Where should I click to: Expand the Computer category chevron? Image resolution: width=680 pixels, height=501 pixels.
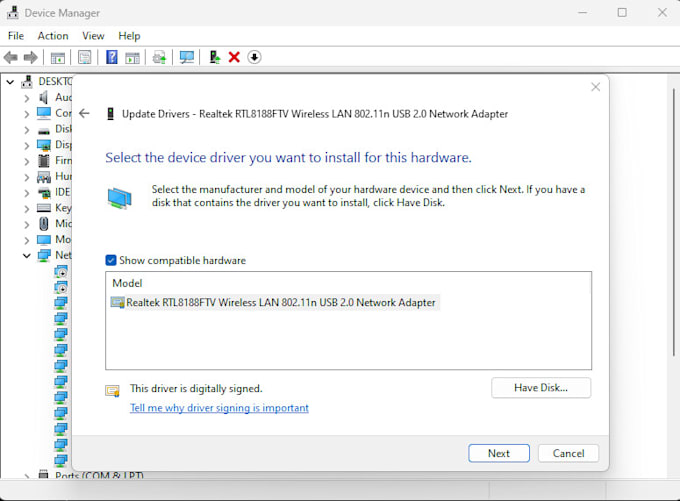pyautogui.click(x=26, y=114)
